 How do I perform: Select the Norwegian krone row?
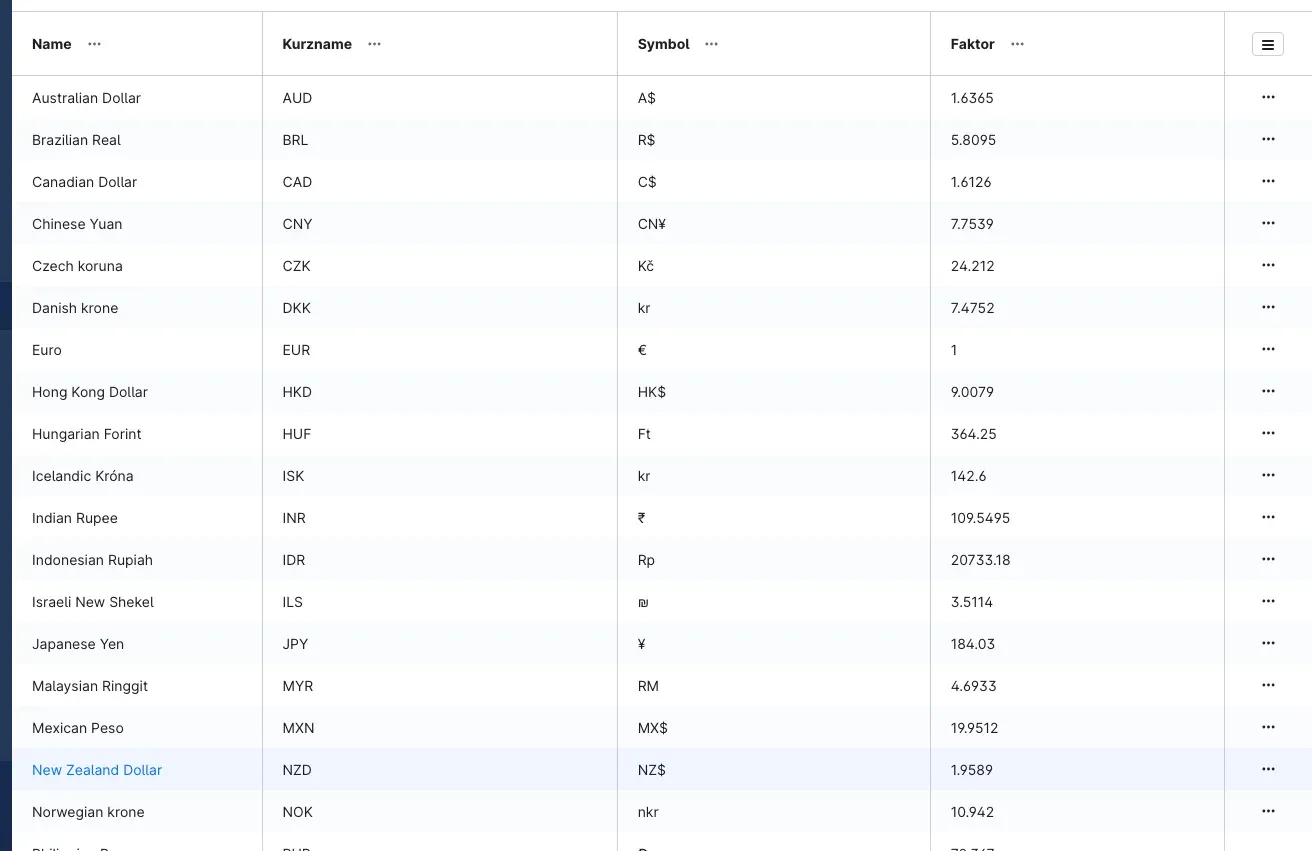pos(662,812)
